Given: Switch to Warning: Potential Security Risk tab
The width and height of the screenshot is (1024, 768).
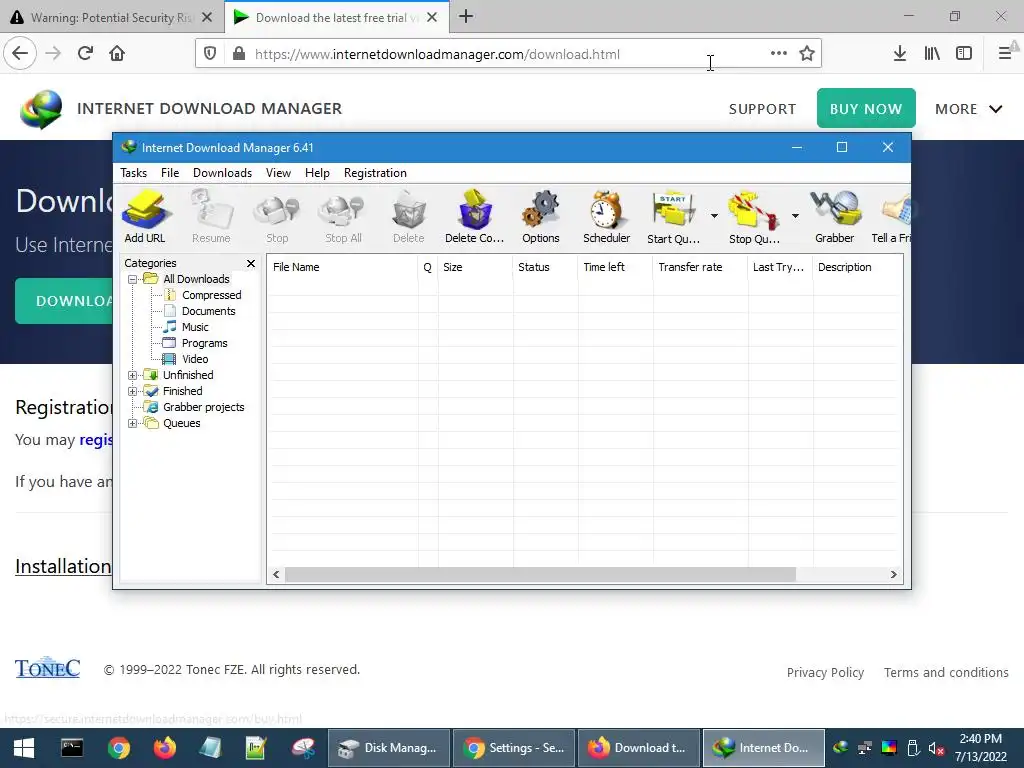Looking at the screenshot, I should tap(112, 17).
